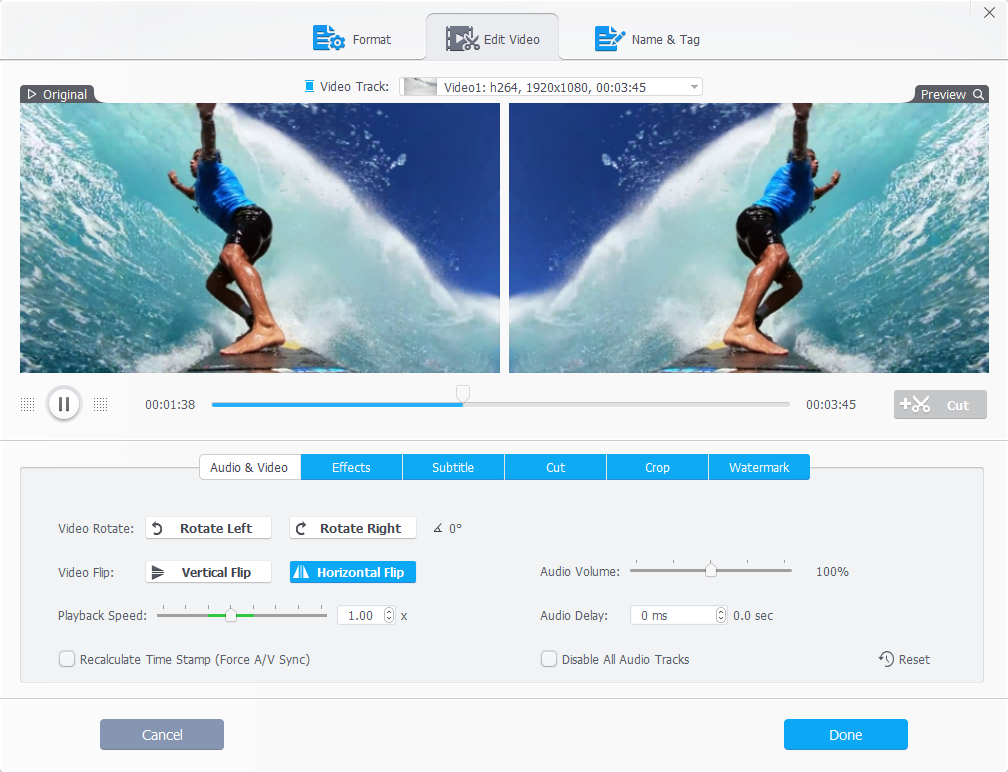Viewport: 1008px width, 772px height.
Task: Open the Format tab
Action: point(352,39)
